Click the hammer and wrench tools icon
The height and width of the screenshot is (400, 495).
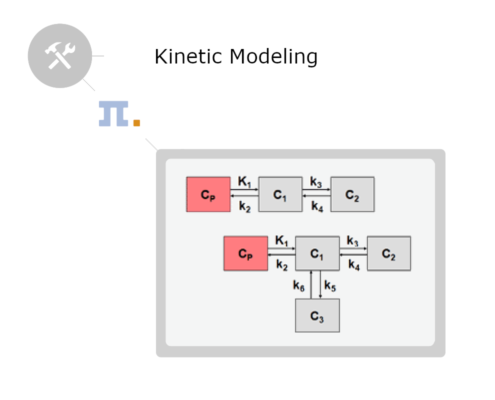[x=60, y=56]
